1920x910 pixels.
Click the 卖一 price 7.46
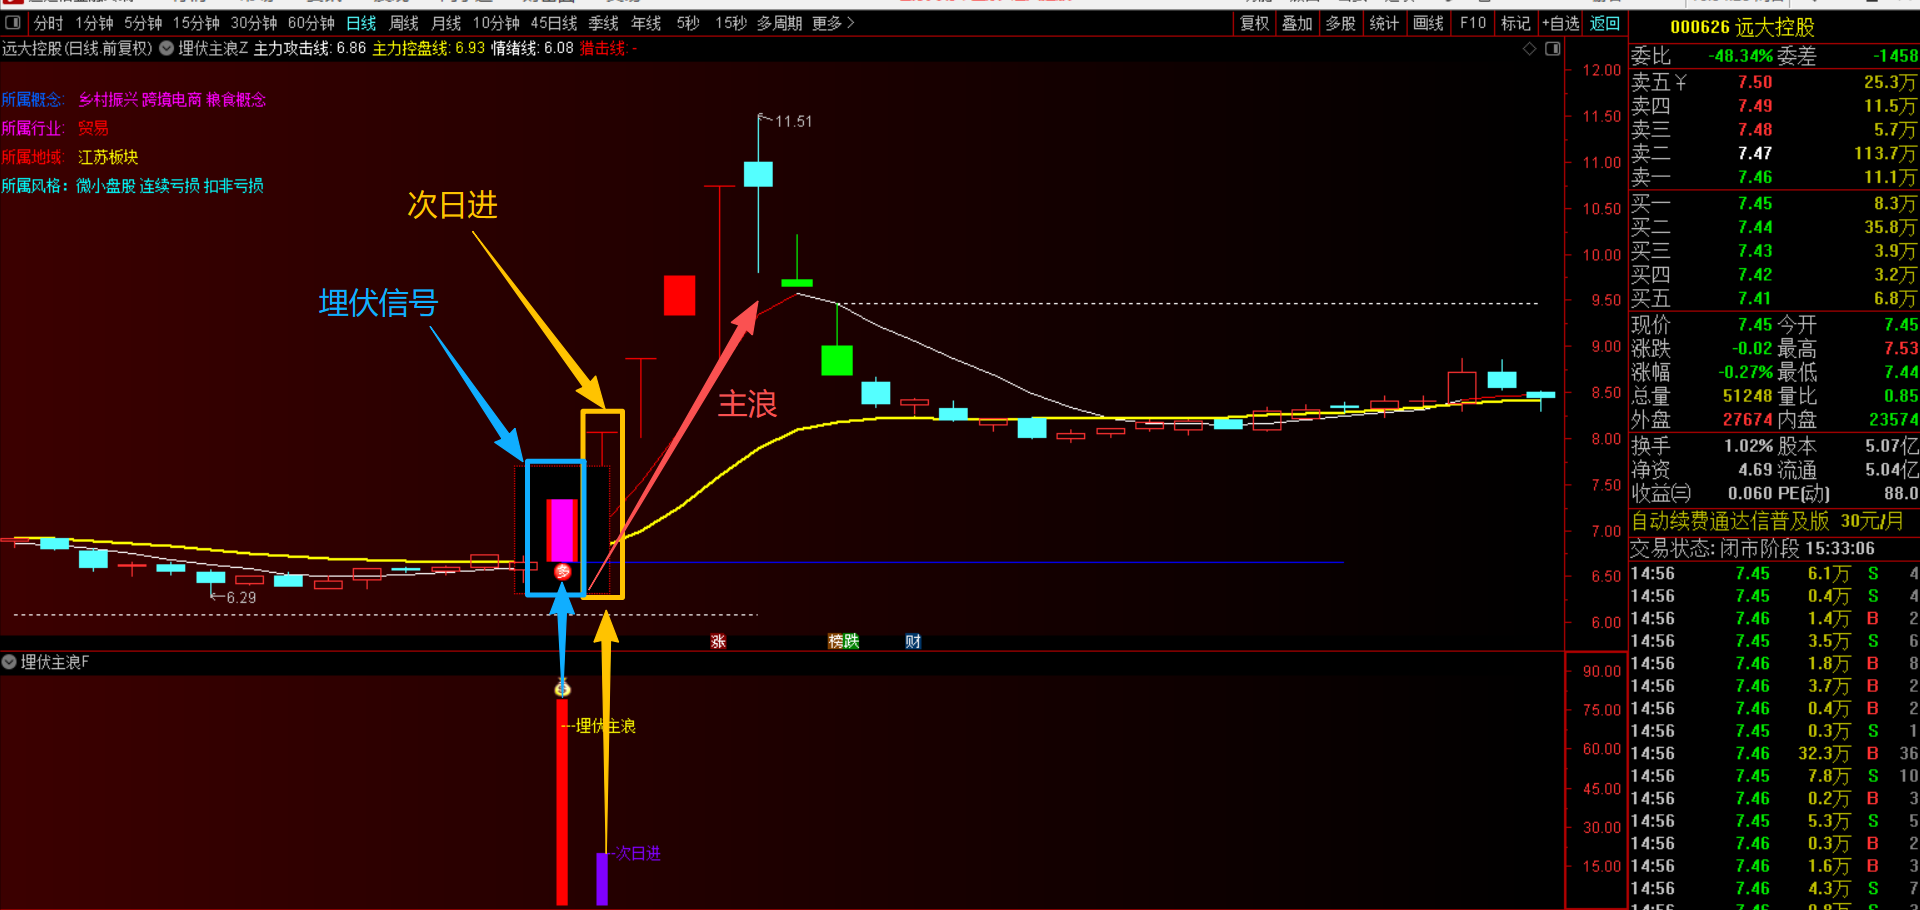tap(1755, 177)
